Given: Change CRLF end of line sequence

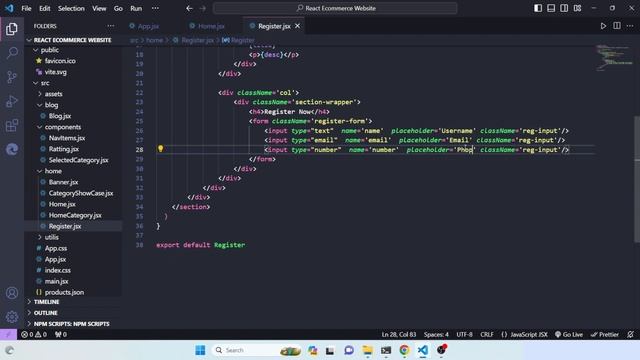Looking at the screenshot, I should pyautogui.click(x=487, y=334).
